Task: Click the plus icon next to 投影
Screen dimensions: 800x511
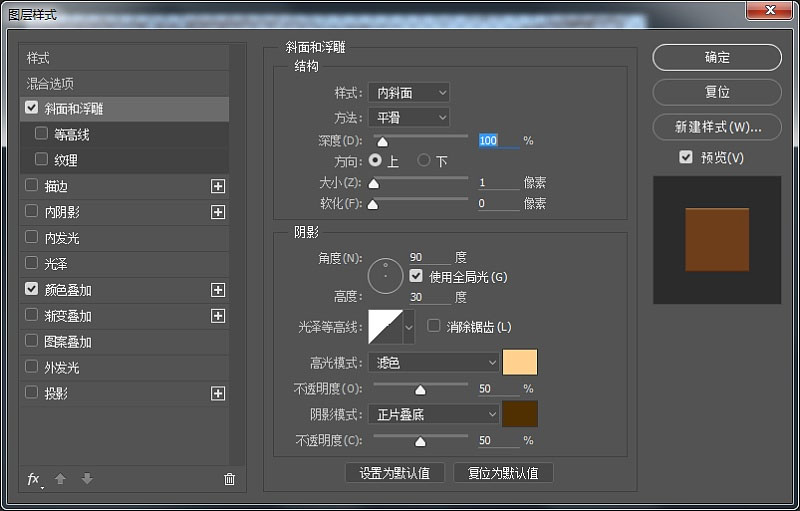Action: click(x=218, y=394)
